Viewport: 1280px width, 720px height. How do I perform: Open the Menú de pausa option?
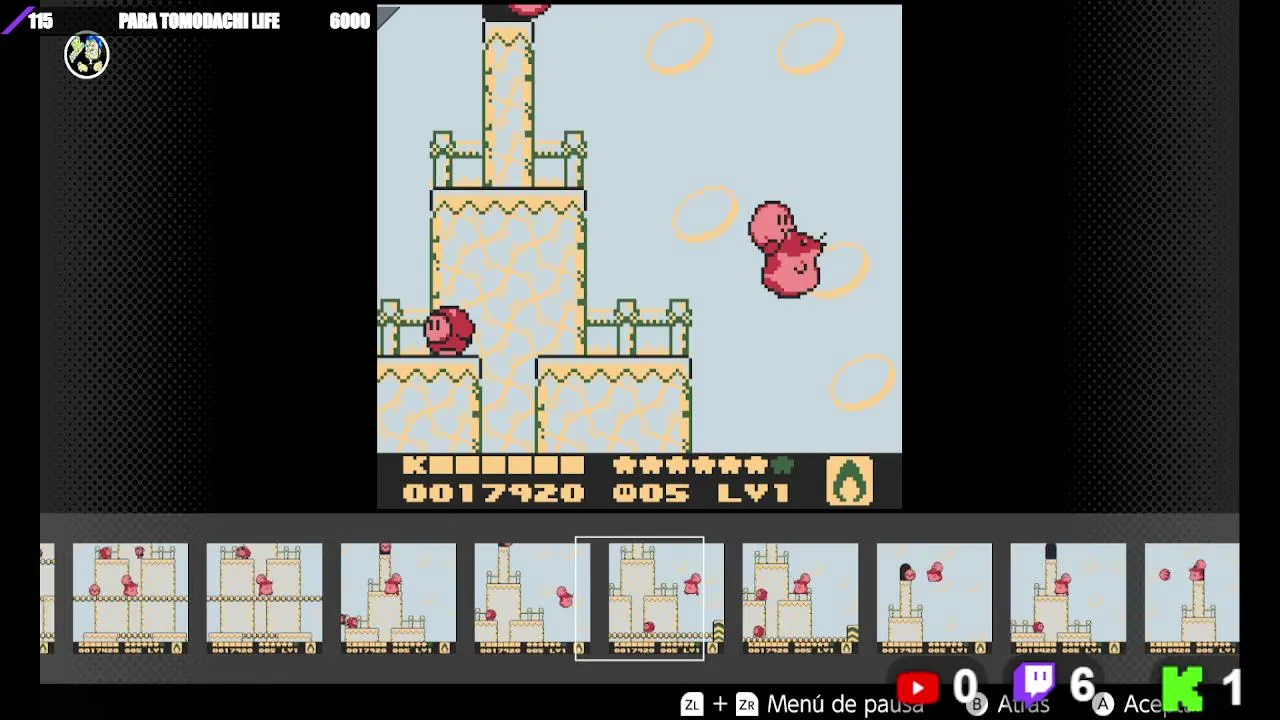point(844,704)
